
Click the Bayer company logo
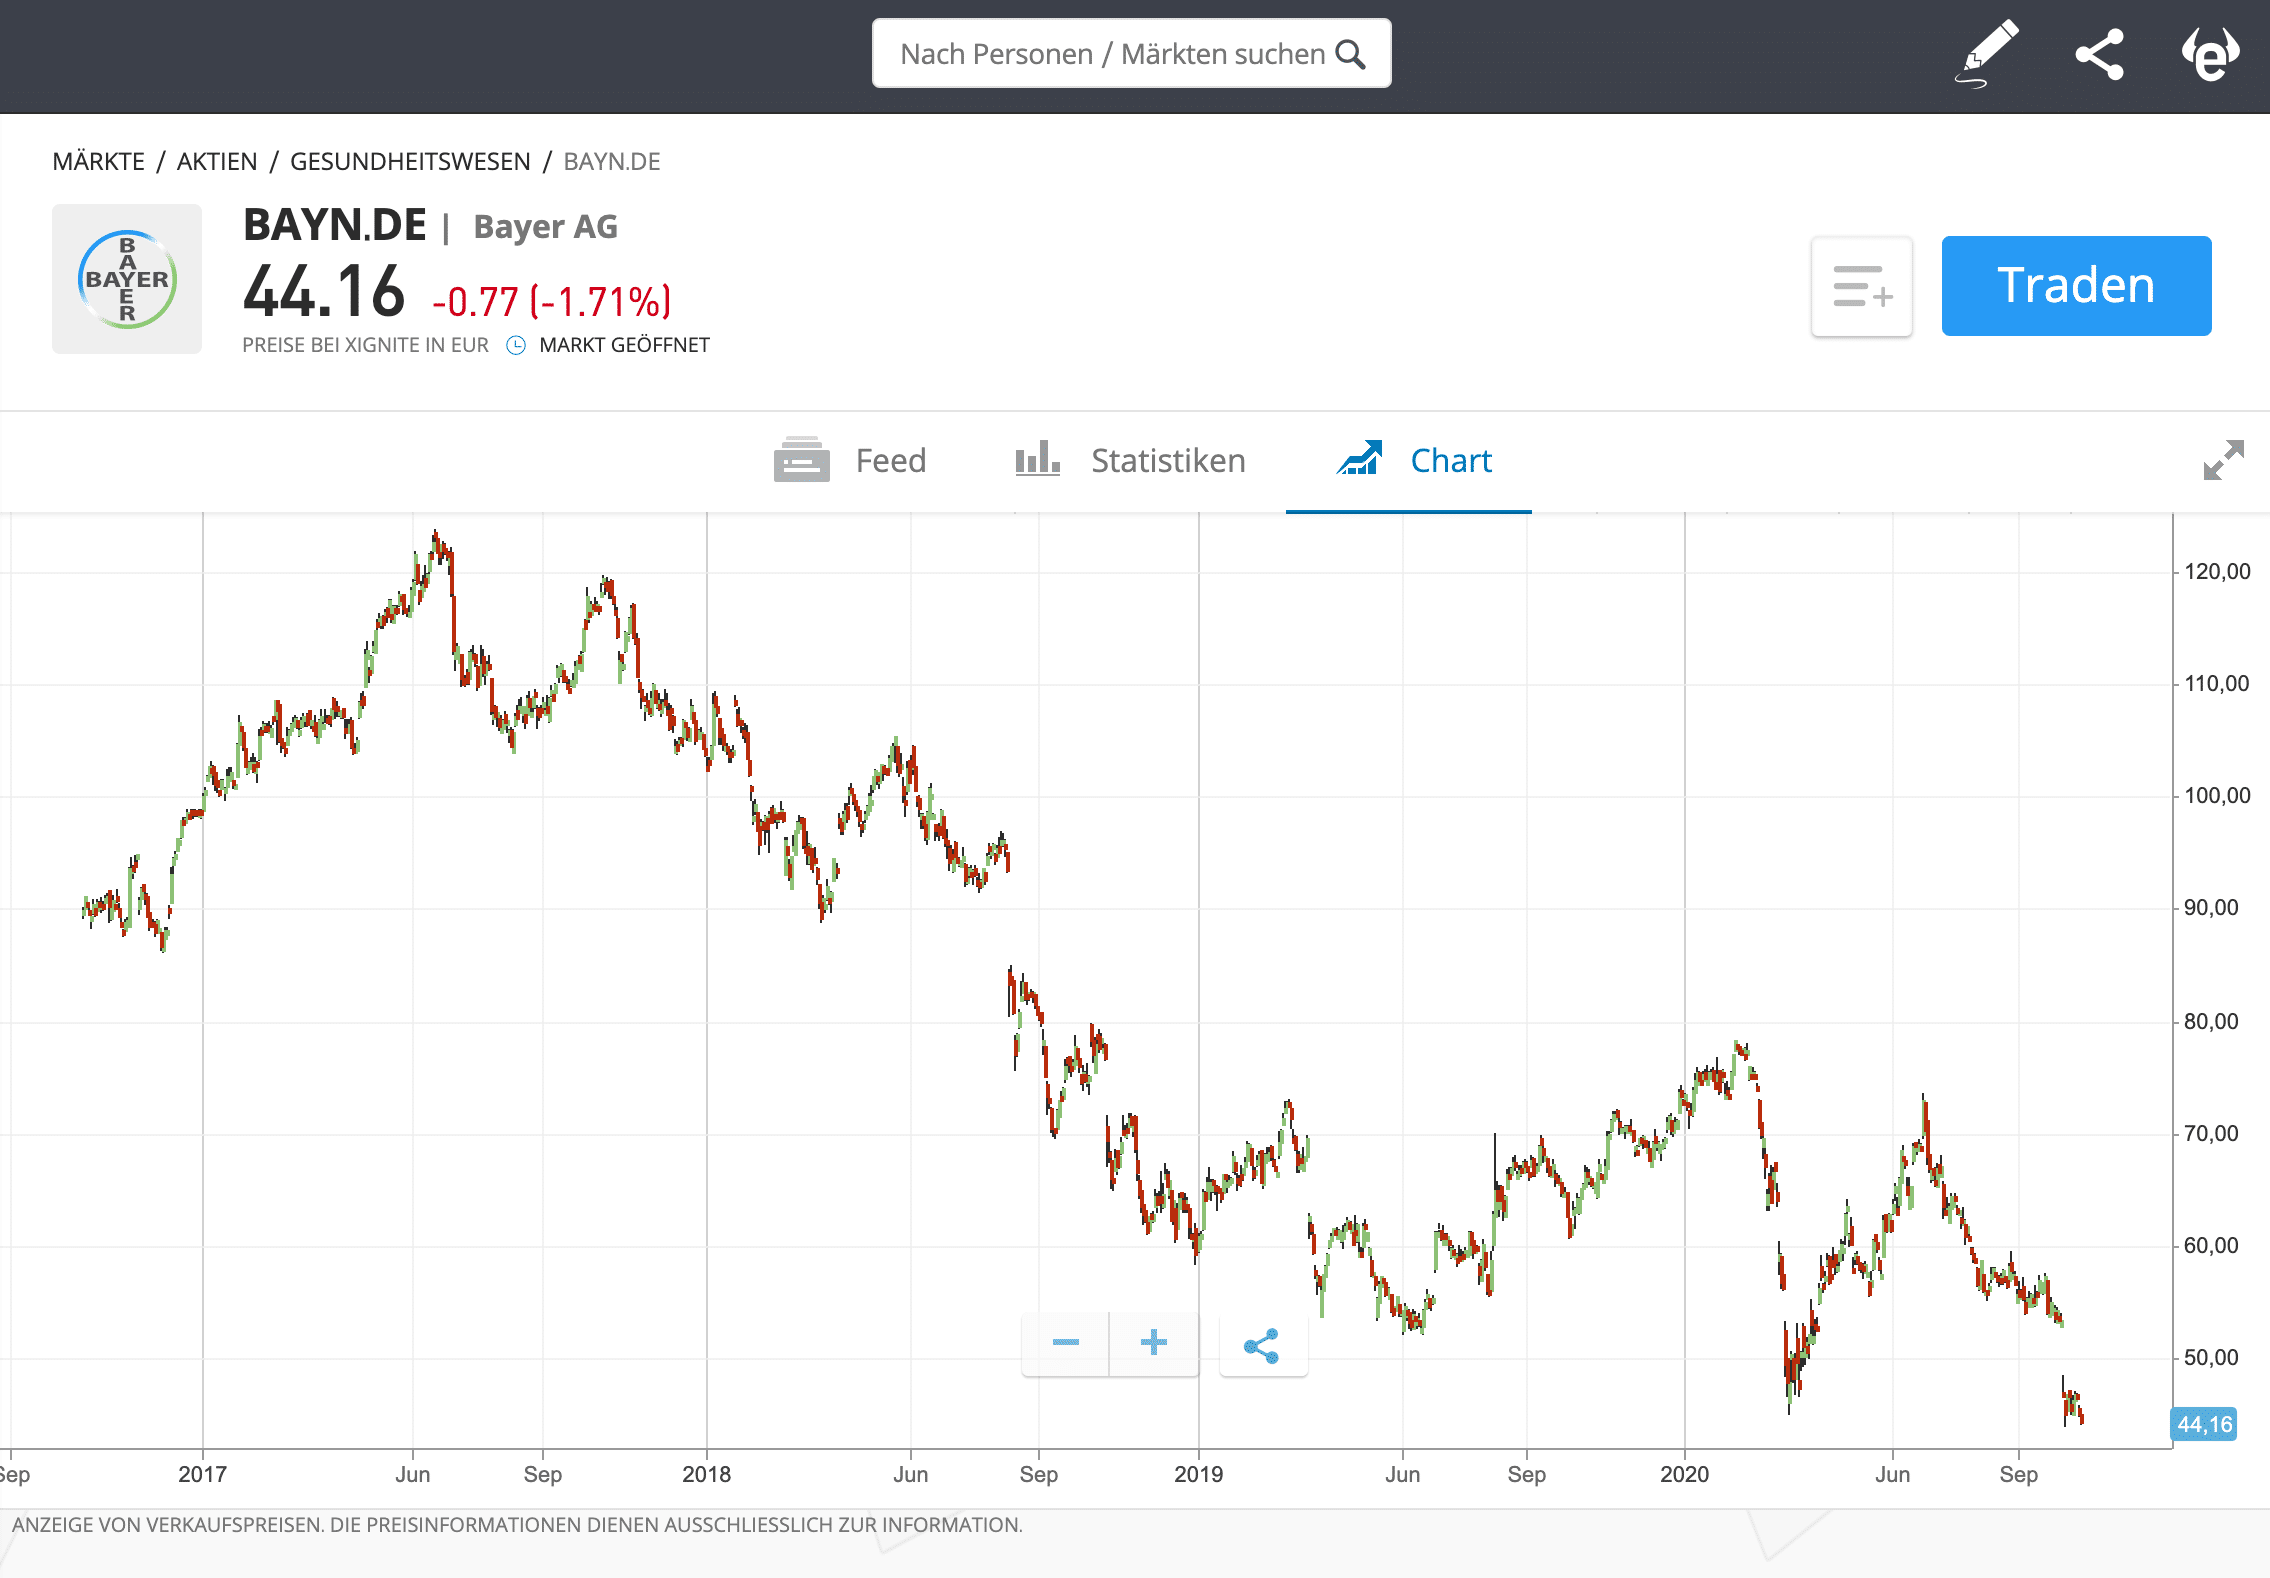click(x=127, y=279)
